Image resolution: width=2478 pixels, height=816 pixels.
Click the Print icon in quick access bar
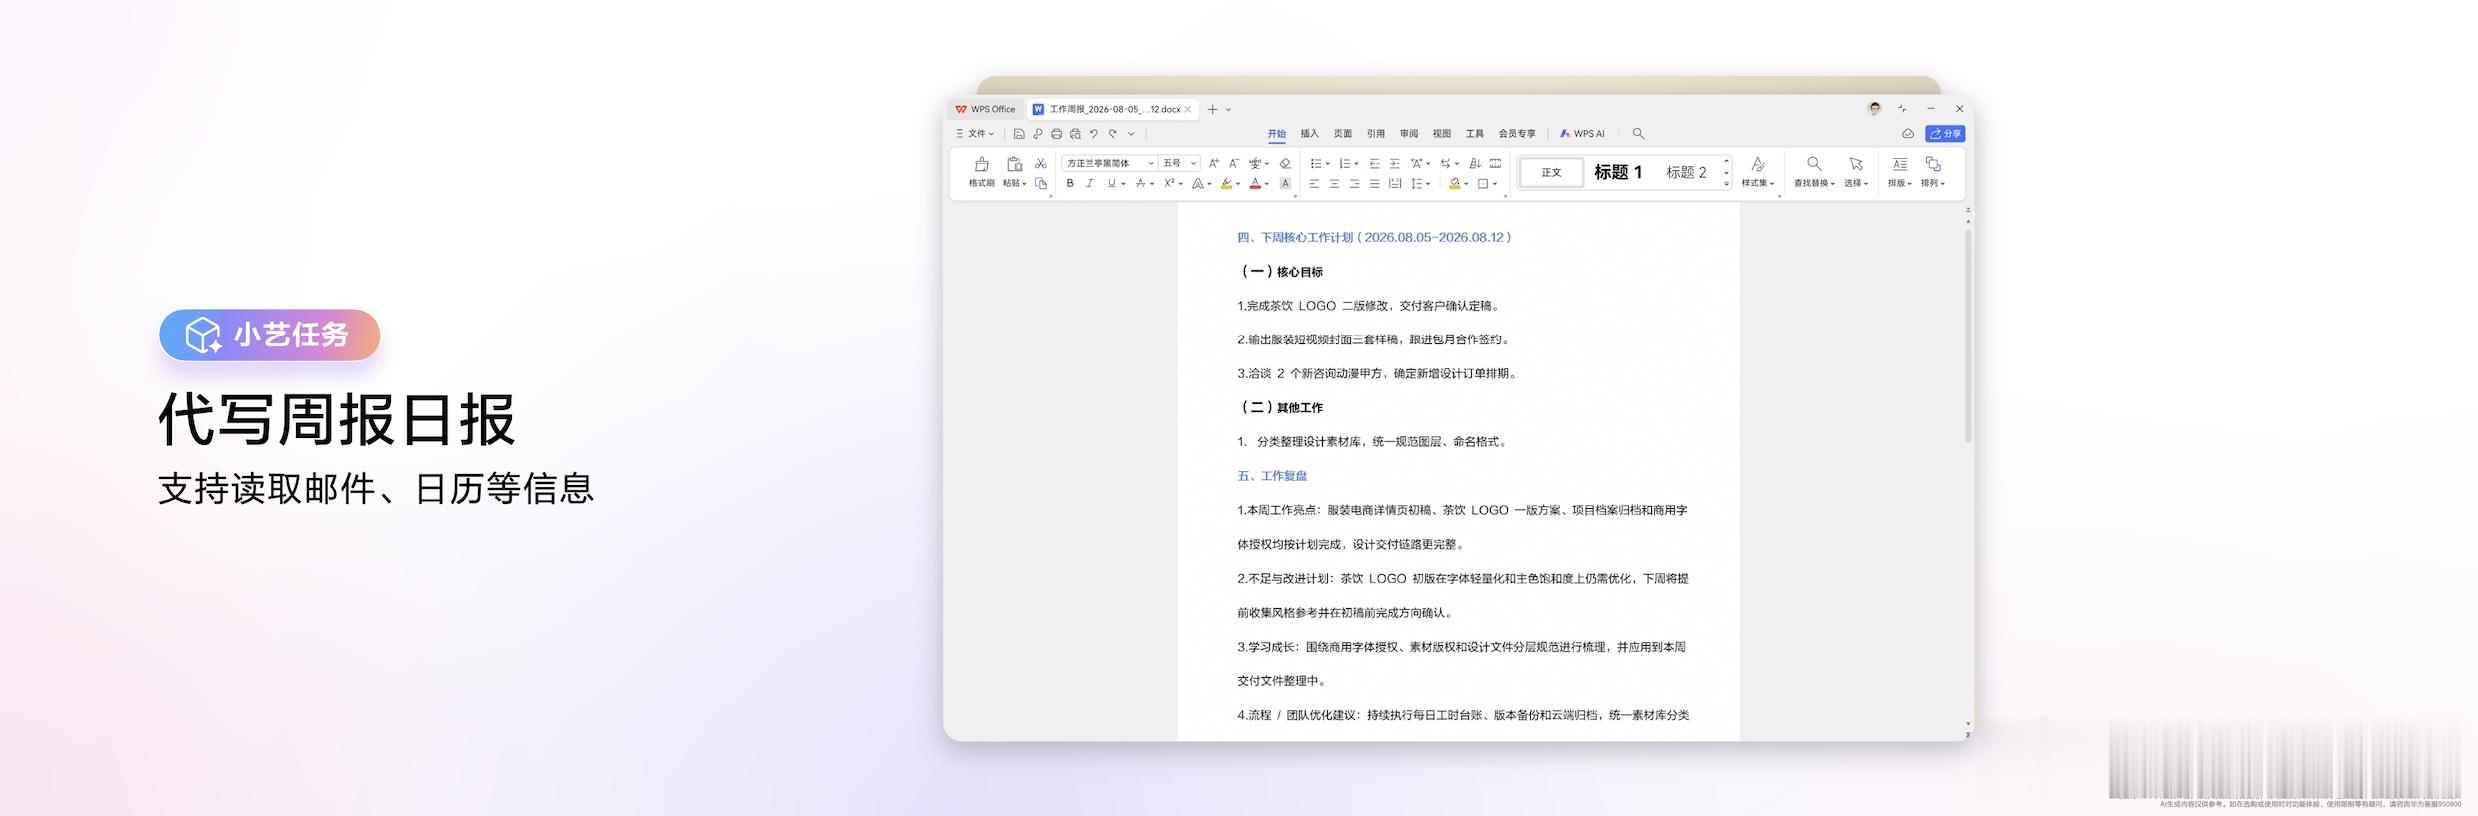[1056, 134]
